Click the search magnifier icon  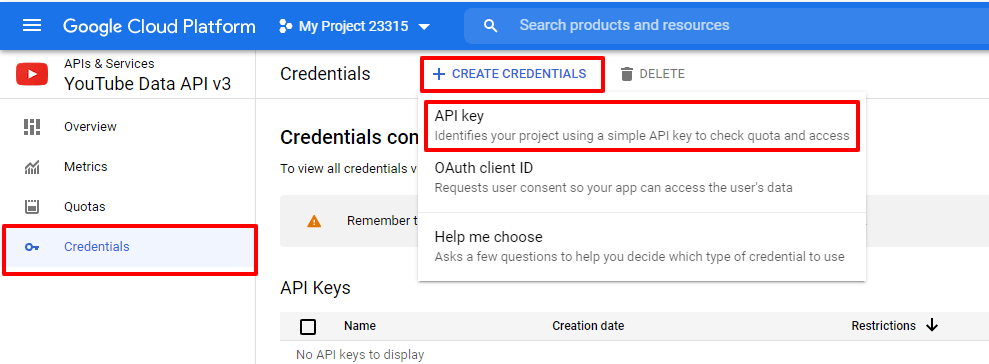490,26
